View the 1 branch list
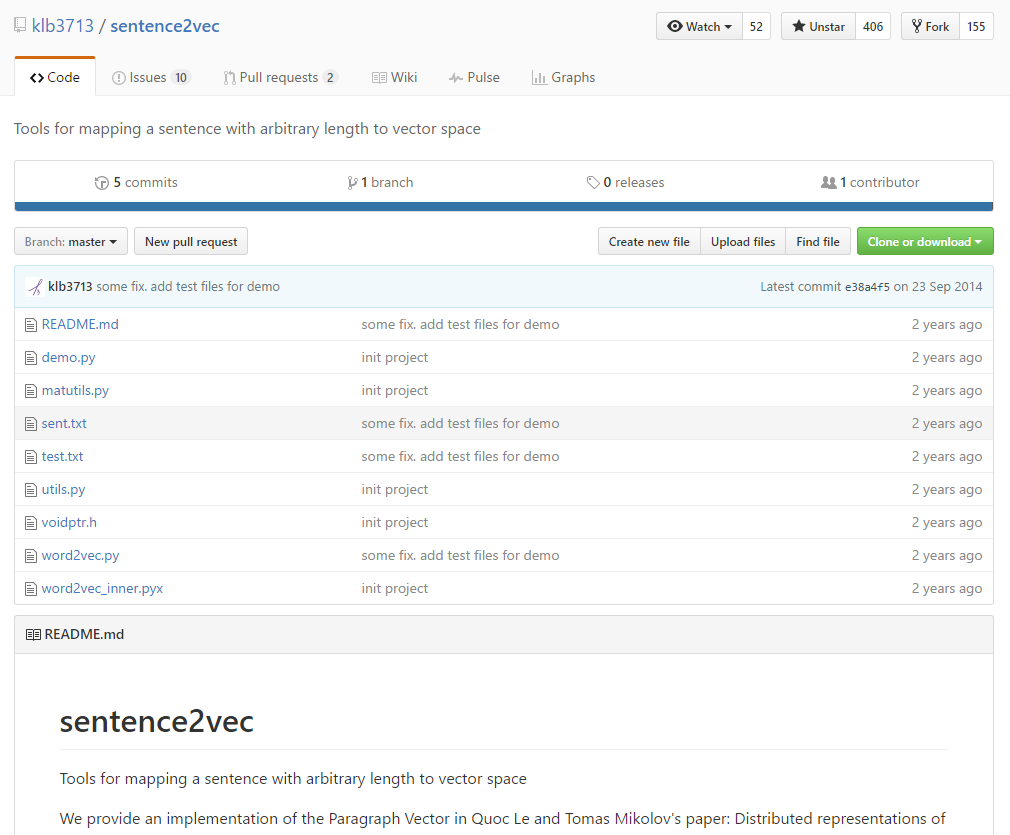The width and height of the screenshot is (1010, 835). click(x=380, y=182)
